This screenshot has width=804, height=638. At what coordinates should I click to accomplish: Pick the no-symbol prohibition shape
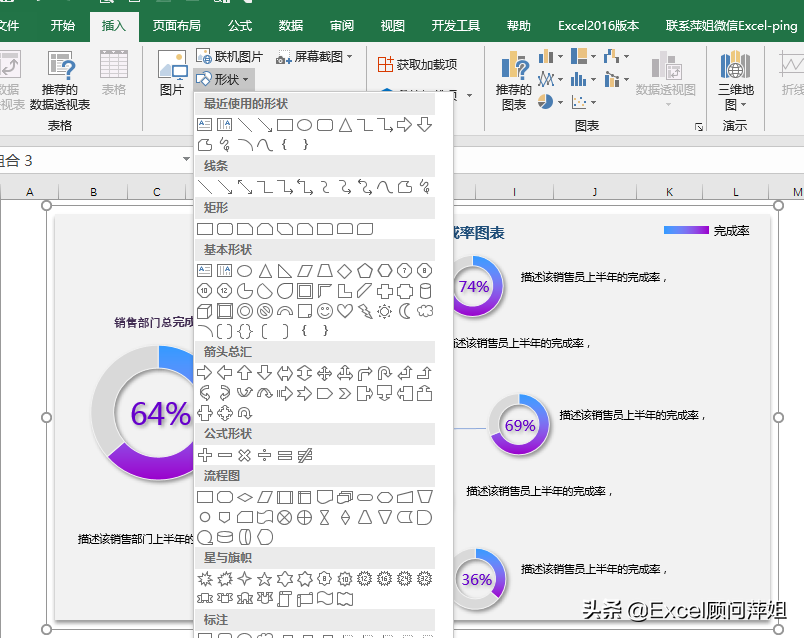click(x=265, y=311)
